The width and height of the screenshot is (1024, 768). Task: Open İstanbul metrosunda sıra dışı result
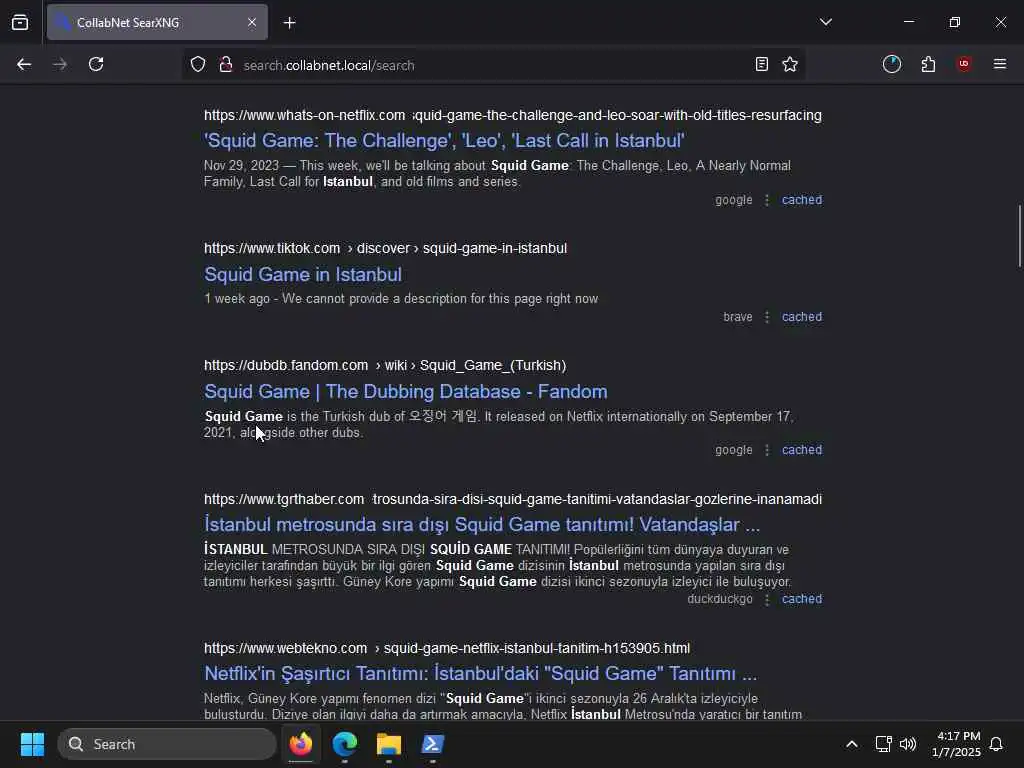[482, 524]
